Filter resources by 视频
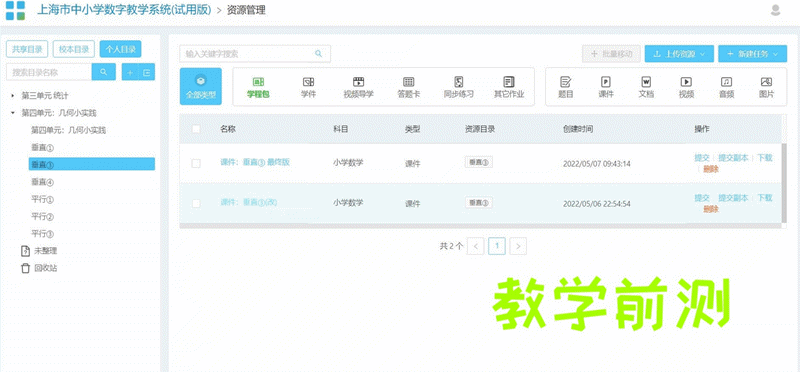Image resolution: width=800 pixels, height=372 pixels. pos(686,87)
